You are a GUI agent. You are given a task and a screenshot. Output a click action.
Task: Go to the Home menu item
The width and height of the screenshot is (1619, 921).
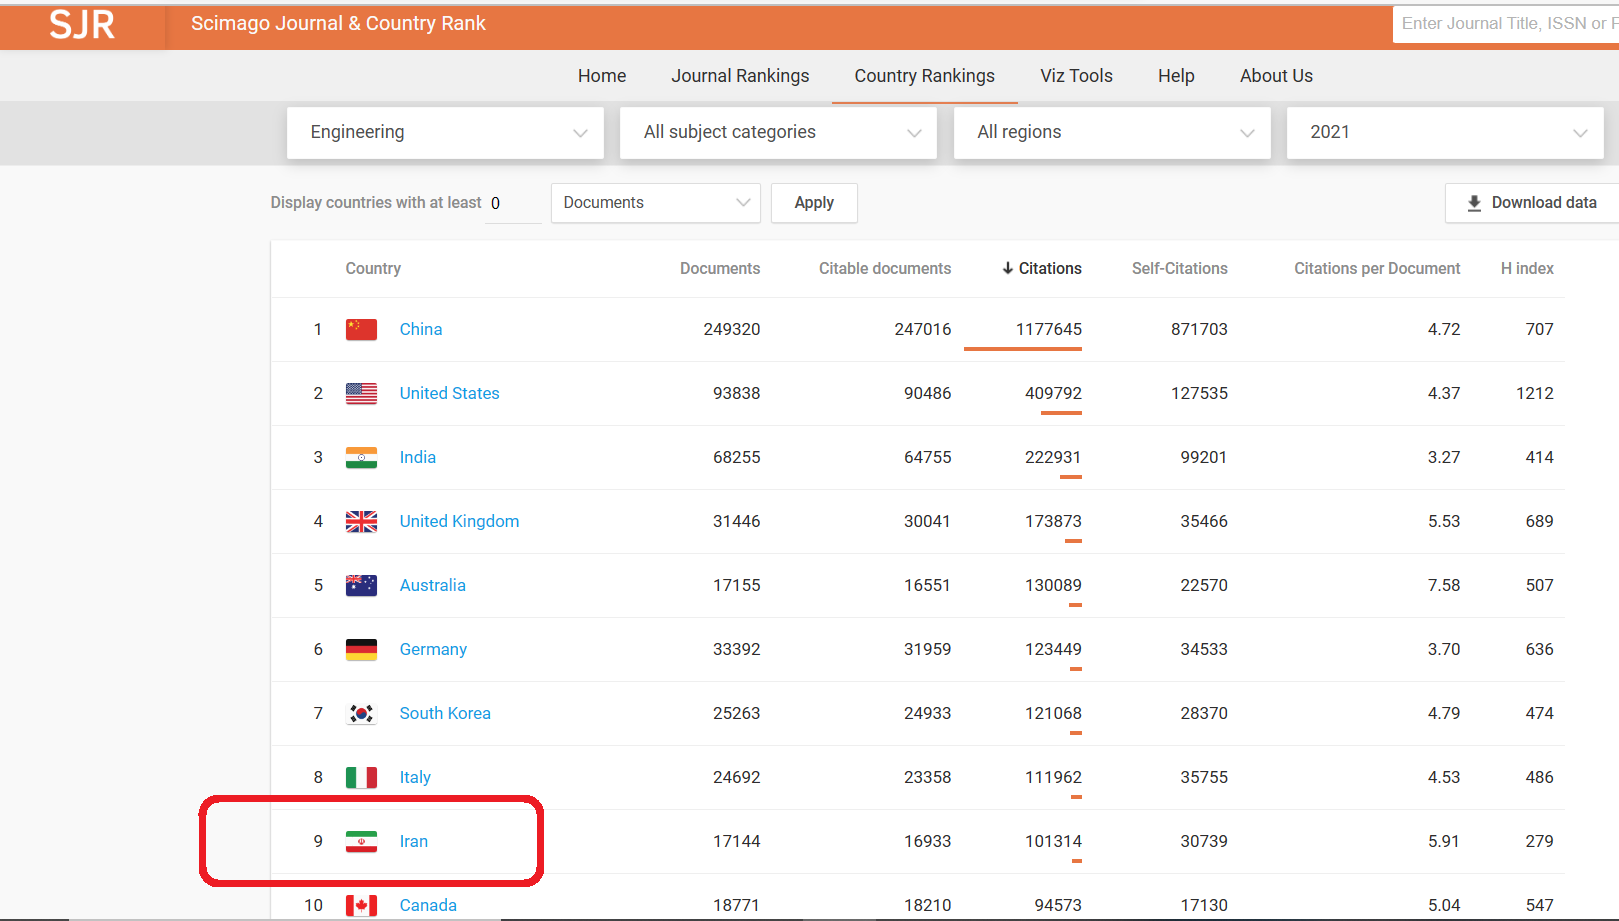click(x=602, y=76)
